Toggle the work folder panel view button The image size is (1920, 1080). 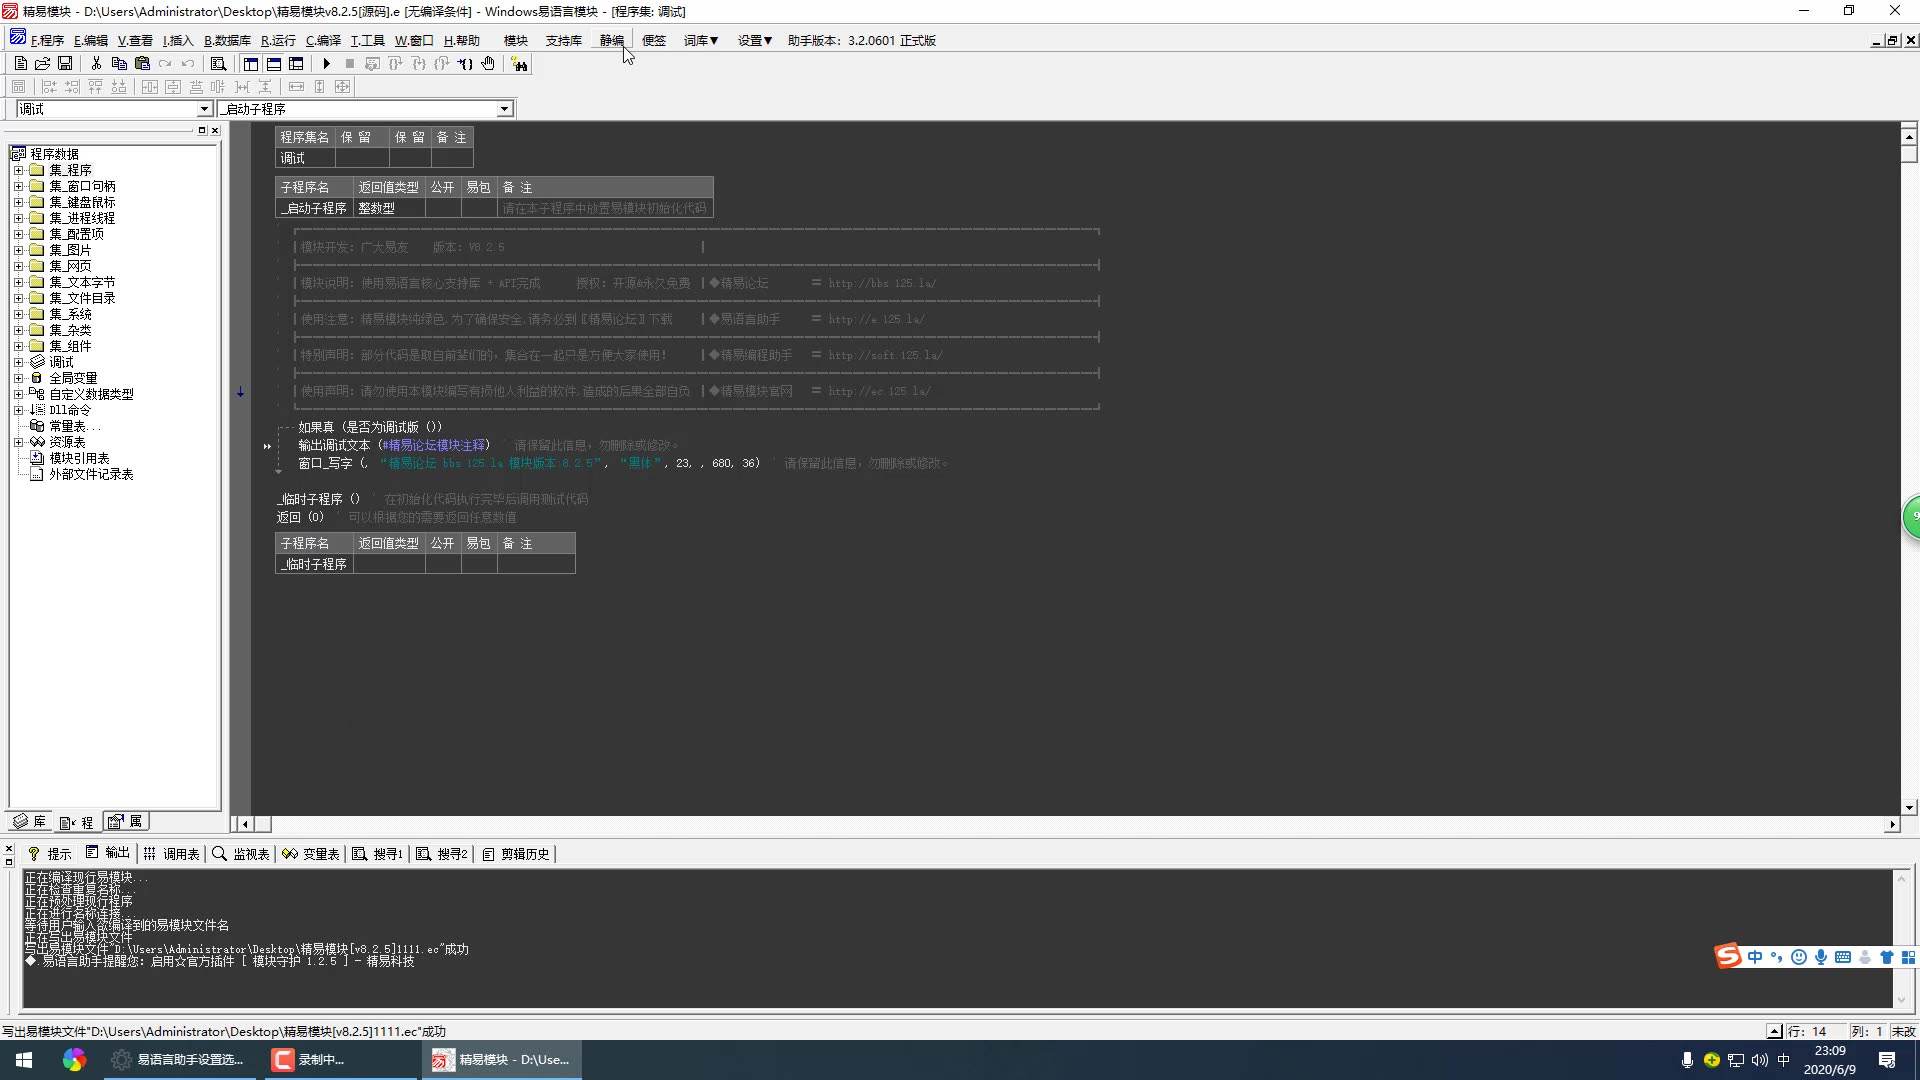(250, 63)
